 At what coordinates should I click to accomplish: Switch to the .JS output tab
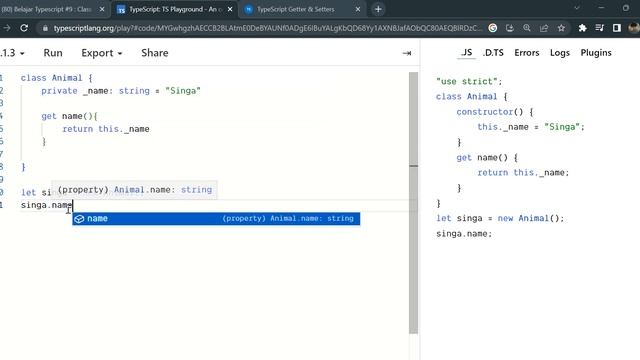tap(467, 53)
